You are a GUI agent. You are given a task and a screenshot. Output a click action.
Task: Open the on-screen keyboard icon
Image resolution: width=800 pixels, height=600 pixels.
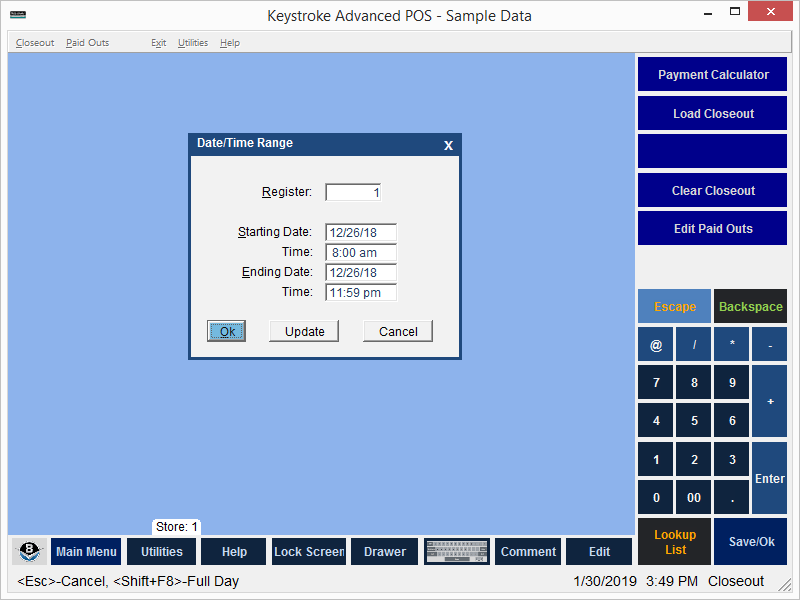[x=457, y=551]
